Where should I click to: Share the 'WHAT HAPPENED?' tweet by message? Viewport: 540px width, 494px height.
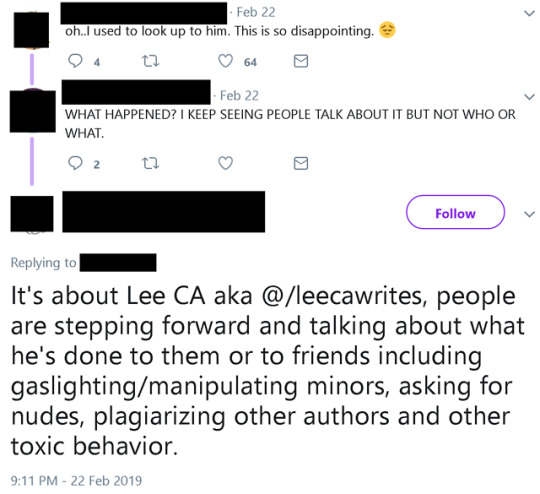point(301,163)
